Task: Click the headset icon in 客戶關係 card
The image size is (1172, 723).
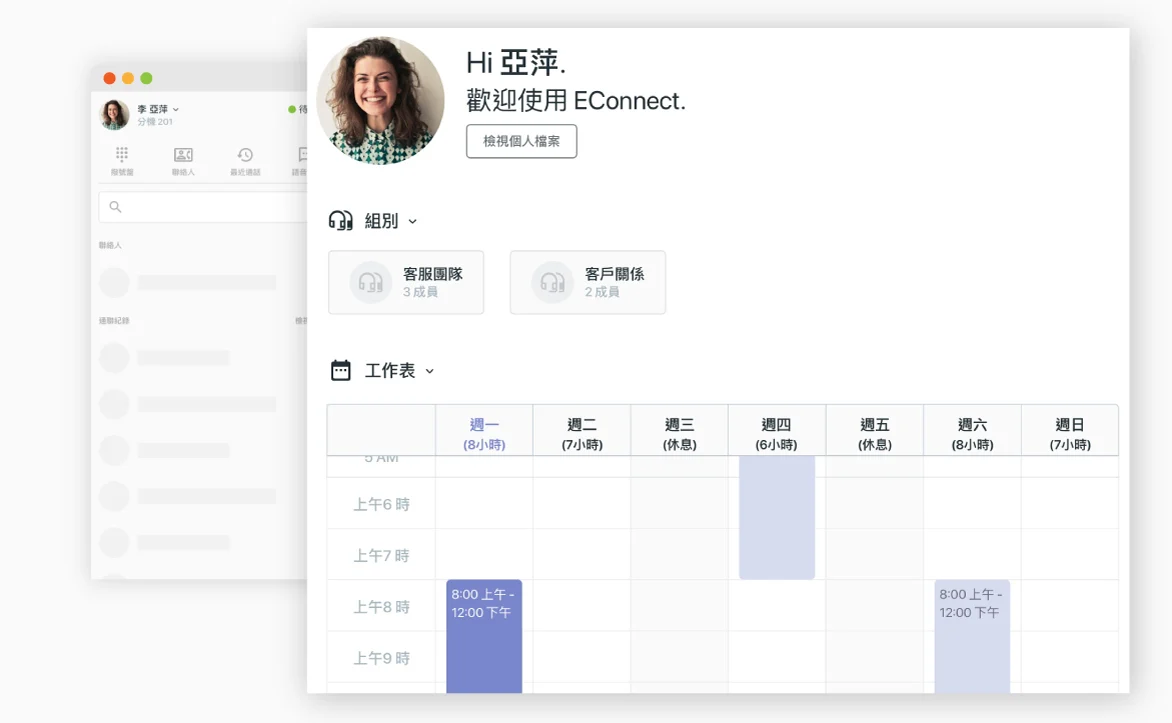Action: pyautogui.click(x=552, y=283)
